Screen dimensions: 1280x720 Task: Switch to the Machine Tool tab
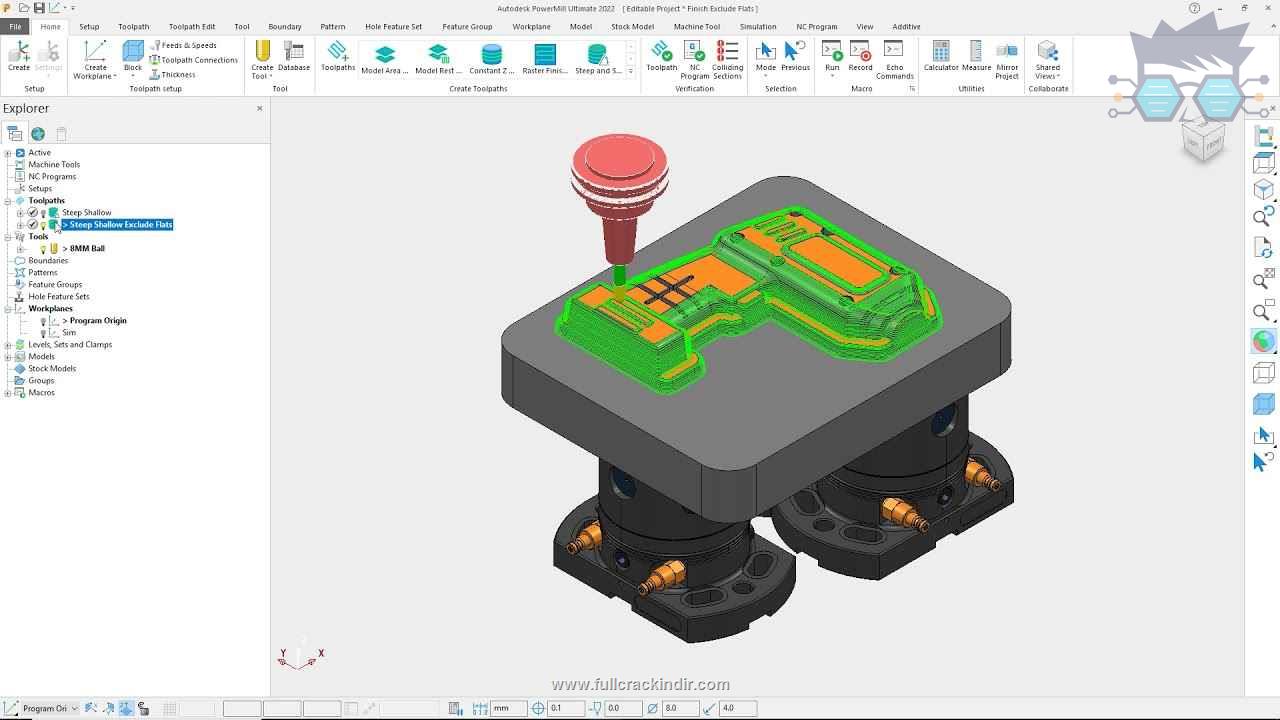pos(697,26)
